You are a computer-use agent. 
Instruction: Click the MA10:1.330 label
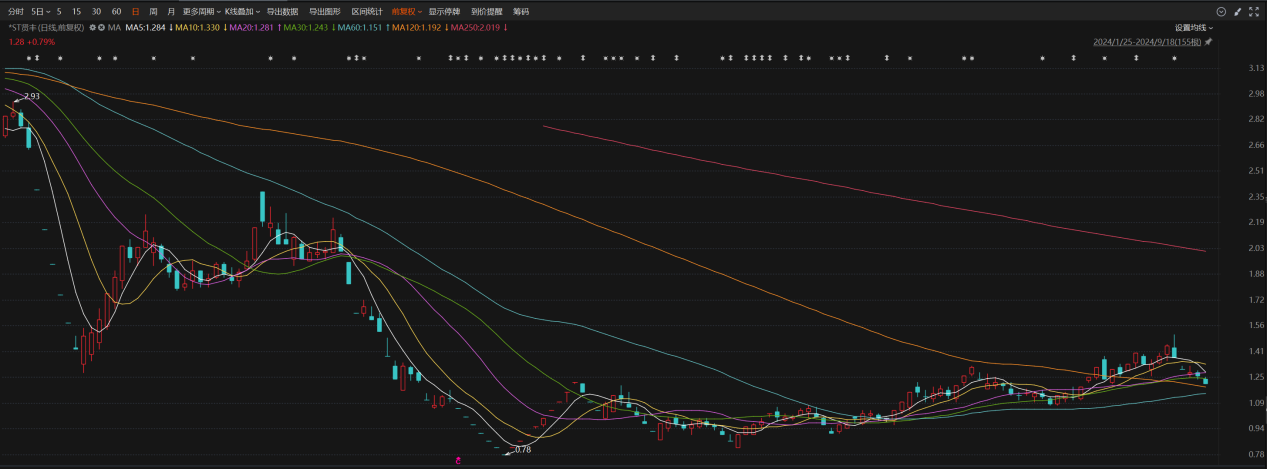point(198,28)
